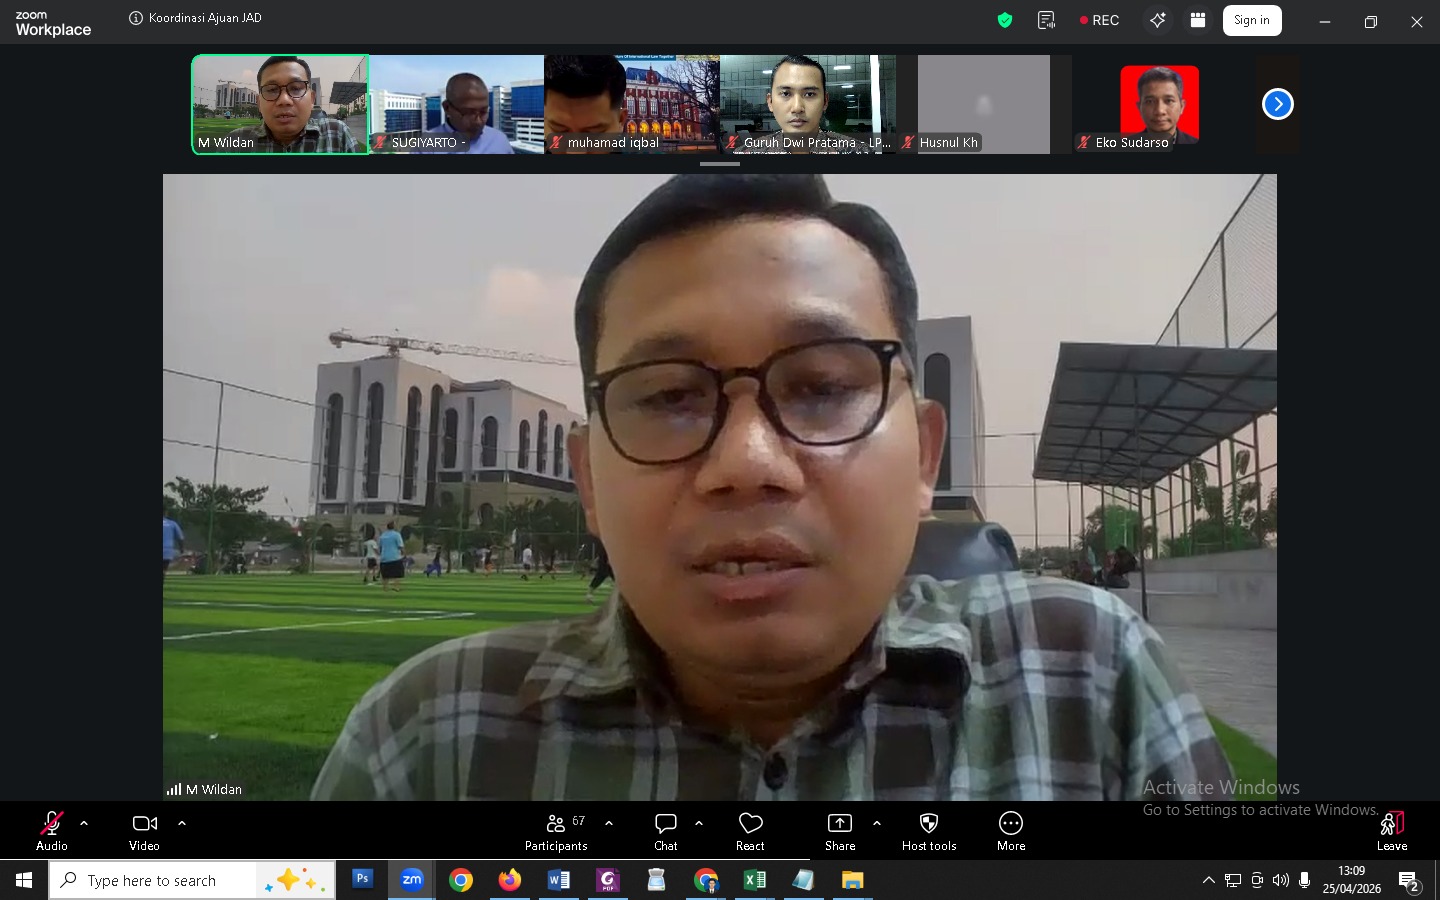Screen dimensions: 1440x900
Task: Show hidden system tray icons
Action: (x=1209, y=880)
